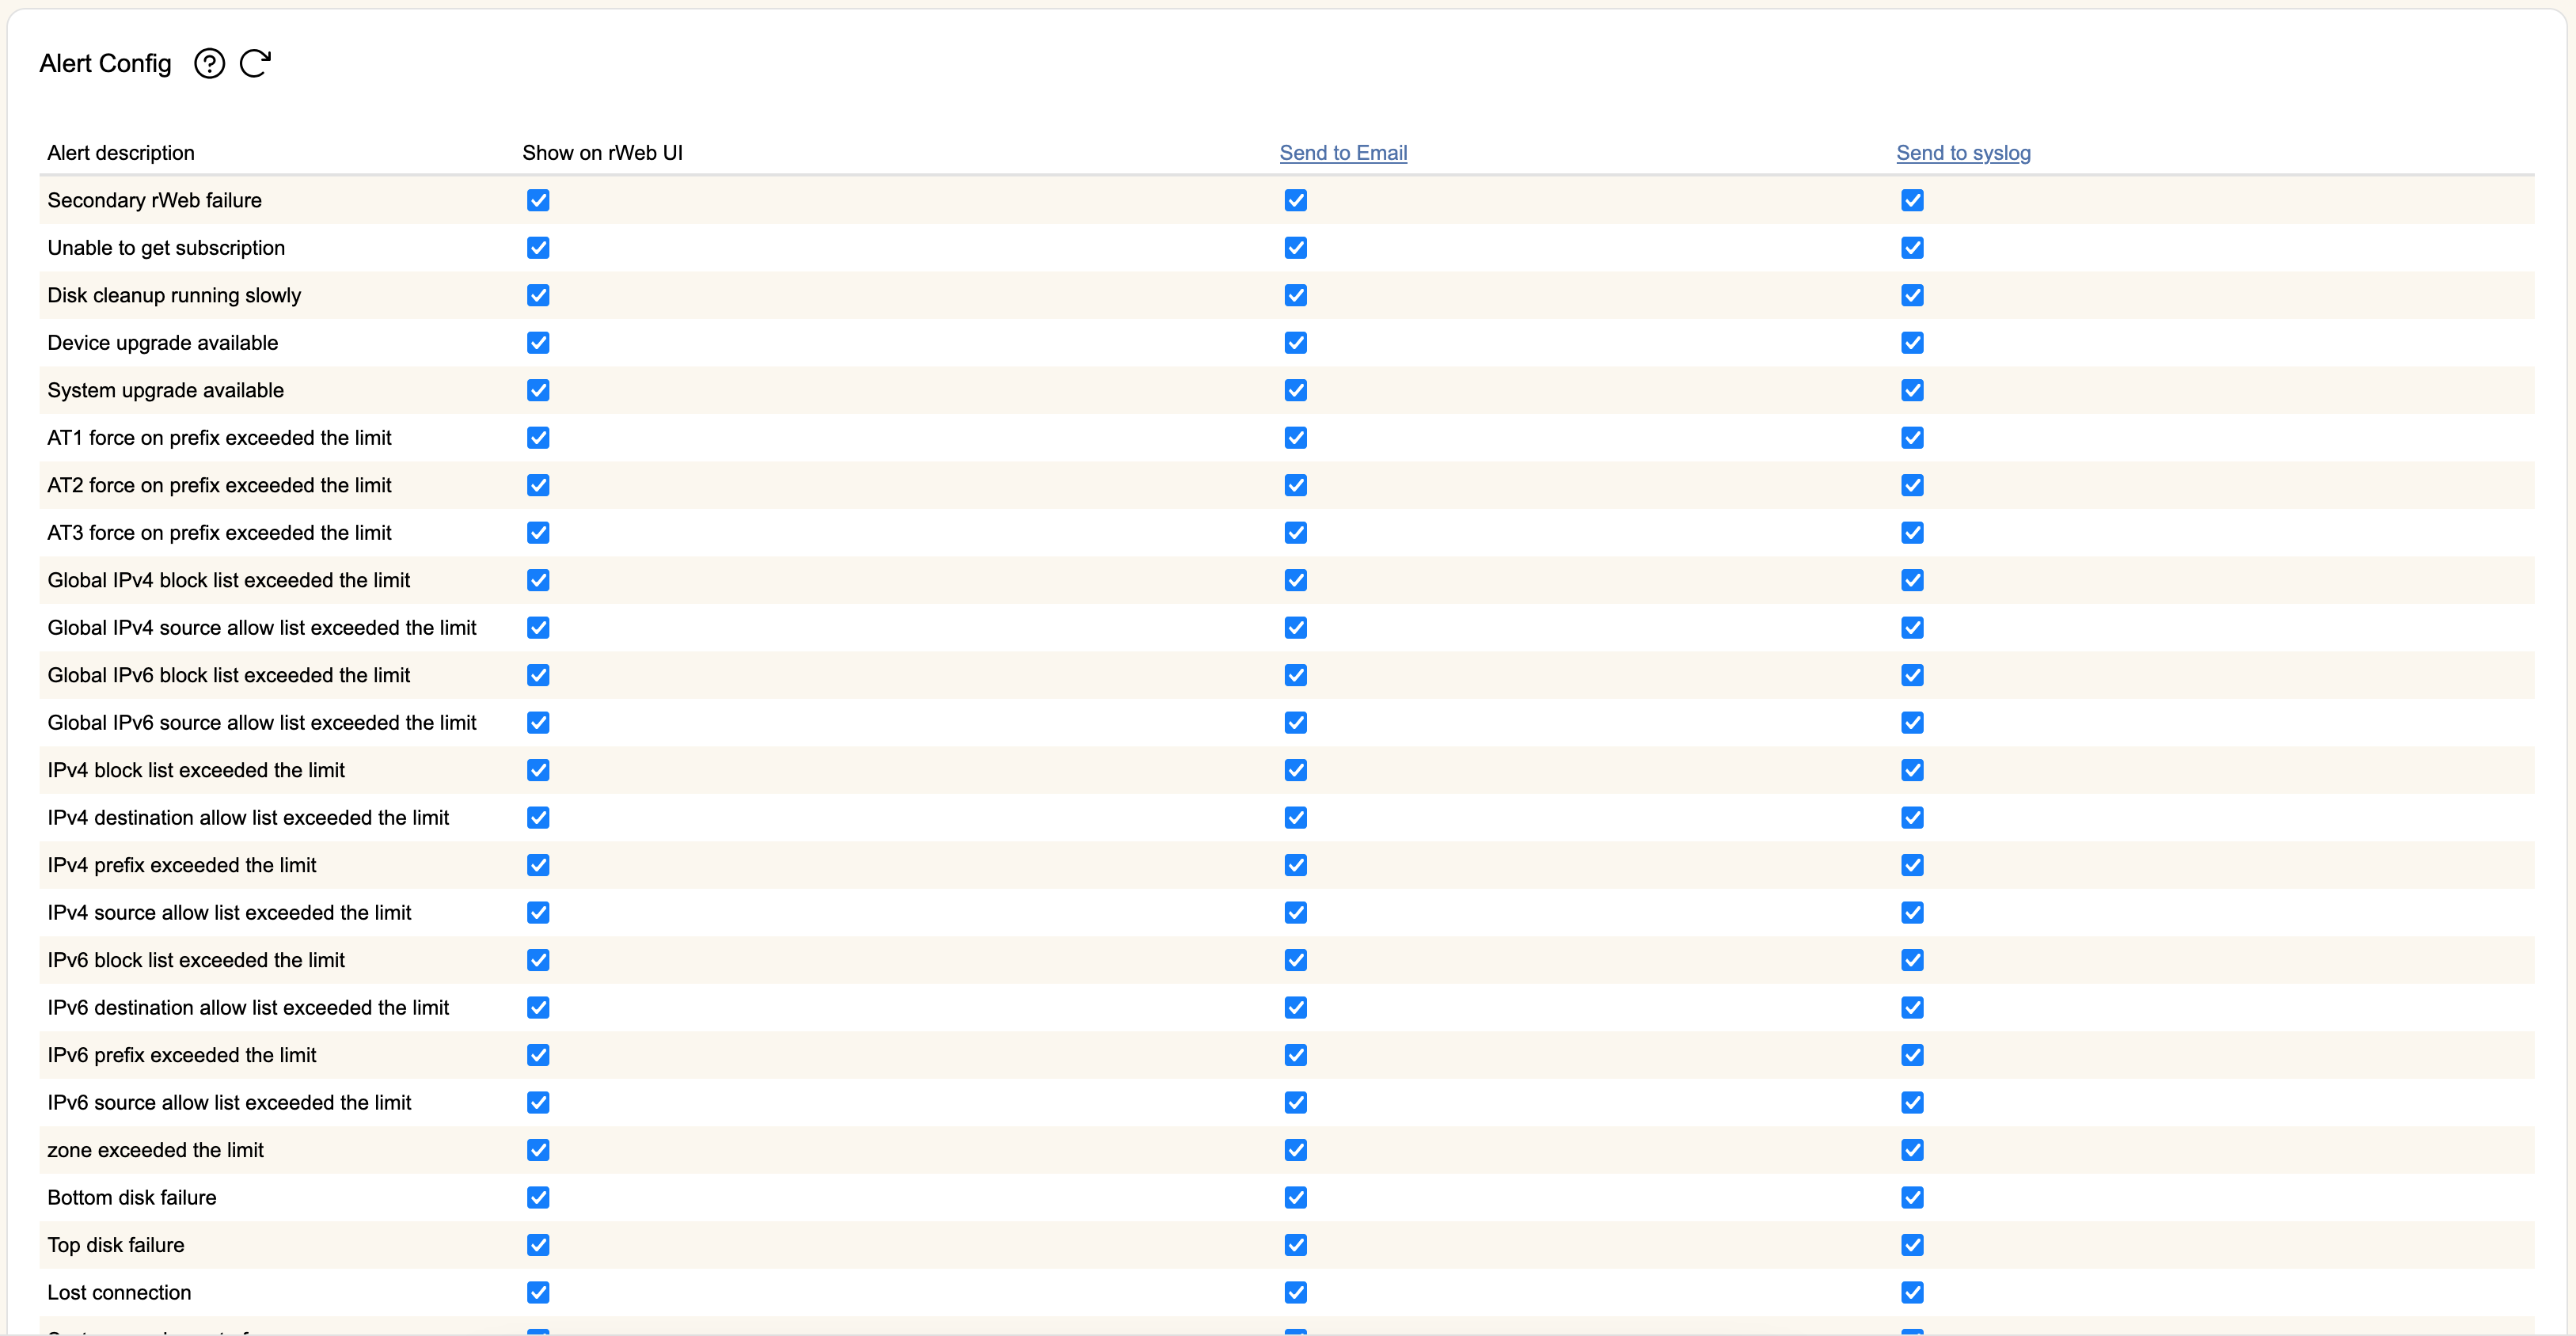
Task: Click the 'Alert Config' page title
Action: point(106,64)
